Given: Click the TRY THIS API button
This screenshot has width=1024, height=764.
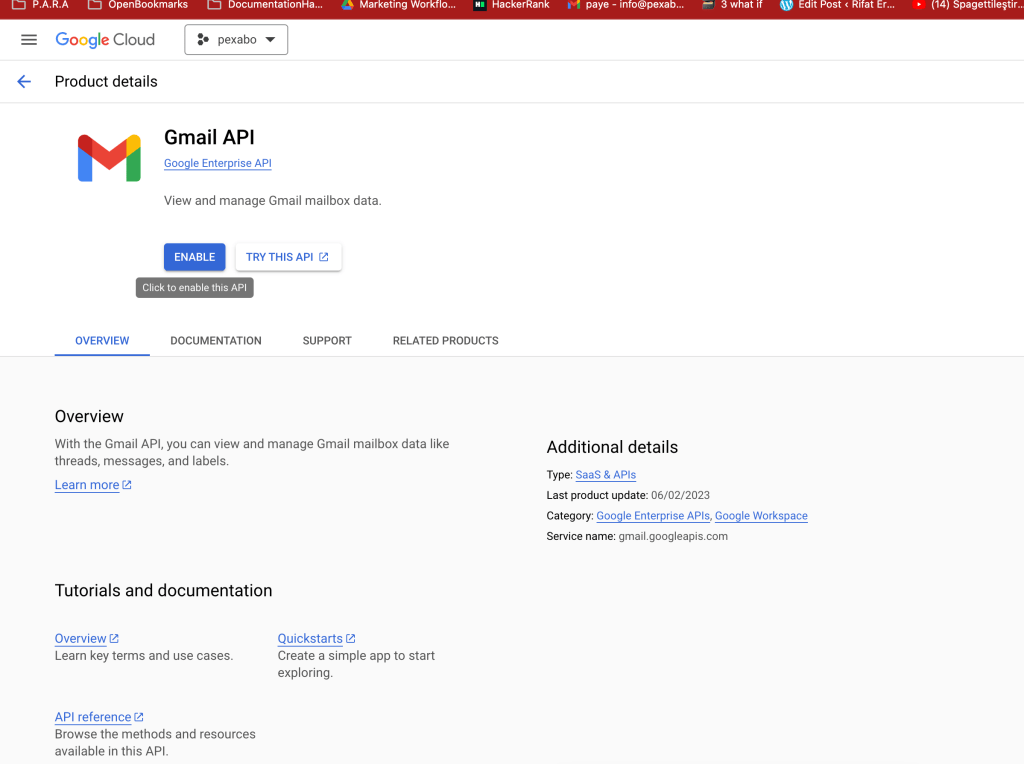Looking at the screenshot, I should point(288,257).
